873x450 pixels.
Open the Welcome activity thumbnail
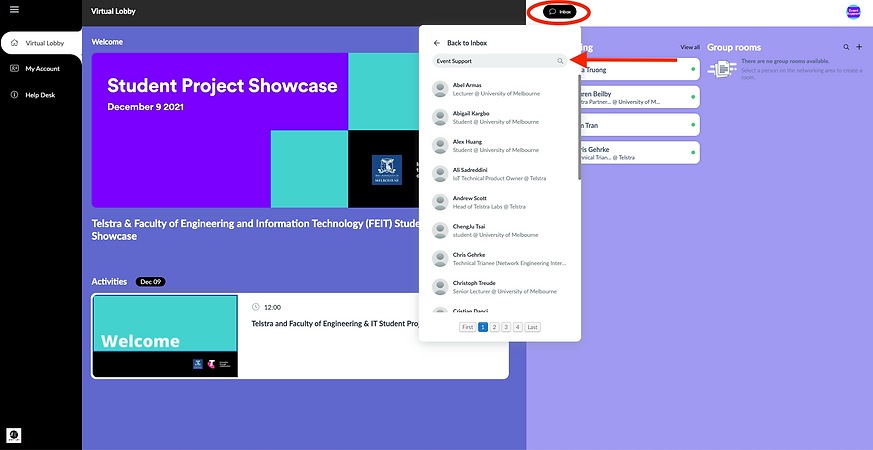[x=165, y=336]
